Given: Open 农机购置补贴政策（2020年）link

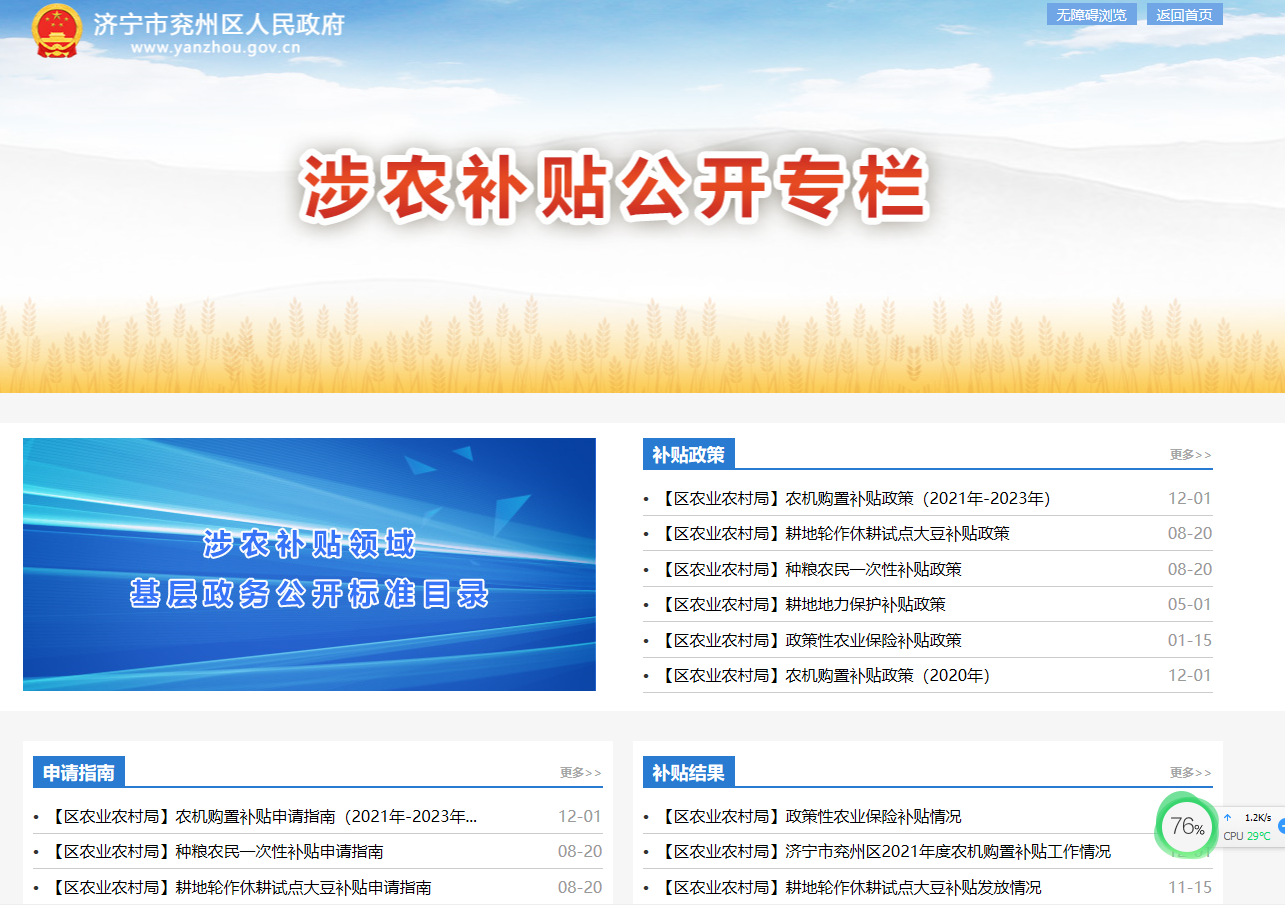Looking at the screenshot, I should [825, 676].
